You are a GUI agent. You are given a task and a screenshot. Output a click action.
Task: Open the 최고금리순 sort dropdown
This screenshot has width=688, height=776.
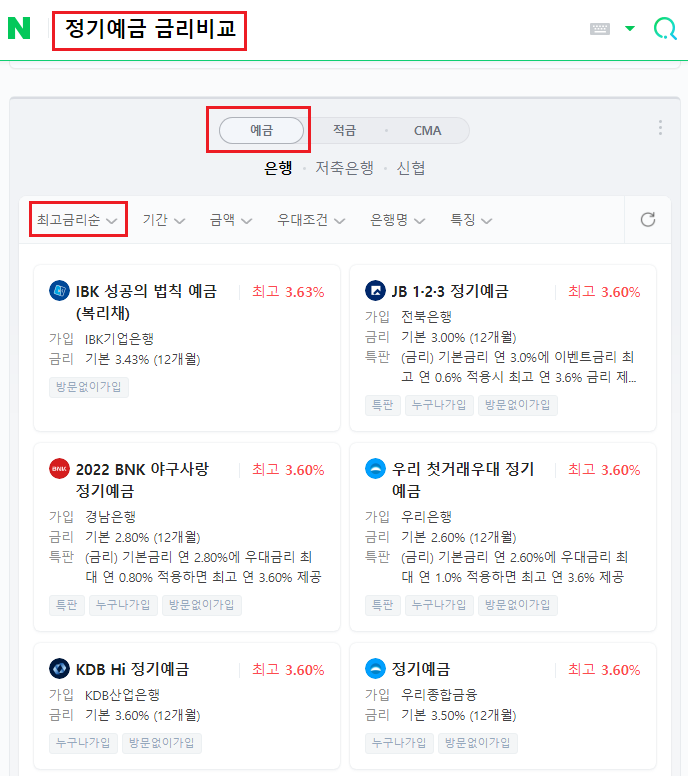click(x=77, y=219)
